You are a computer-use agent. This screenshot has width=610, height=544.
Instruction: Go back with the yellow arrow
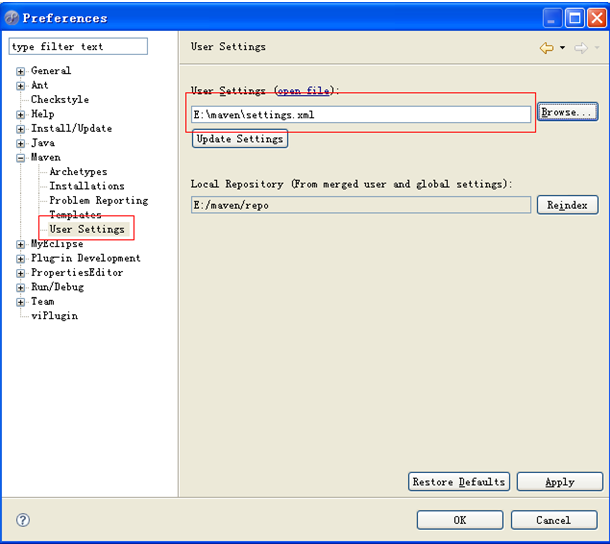[547, 48]
